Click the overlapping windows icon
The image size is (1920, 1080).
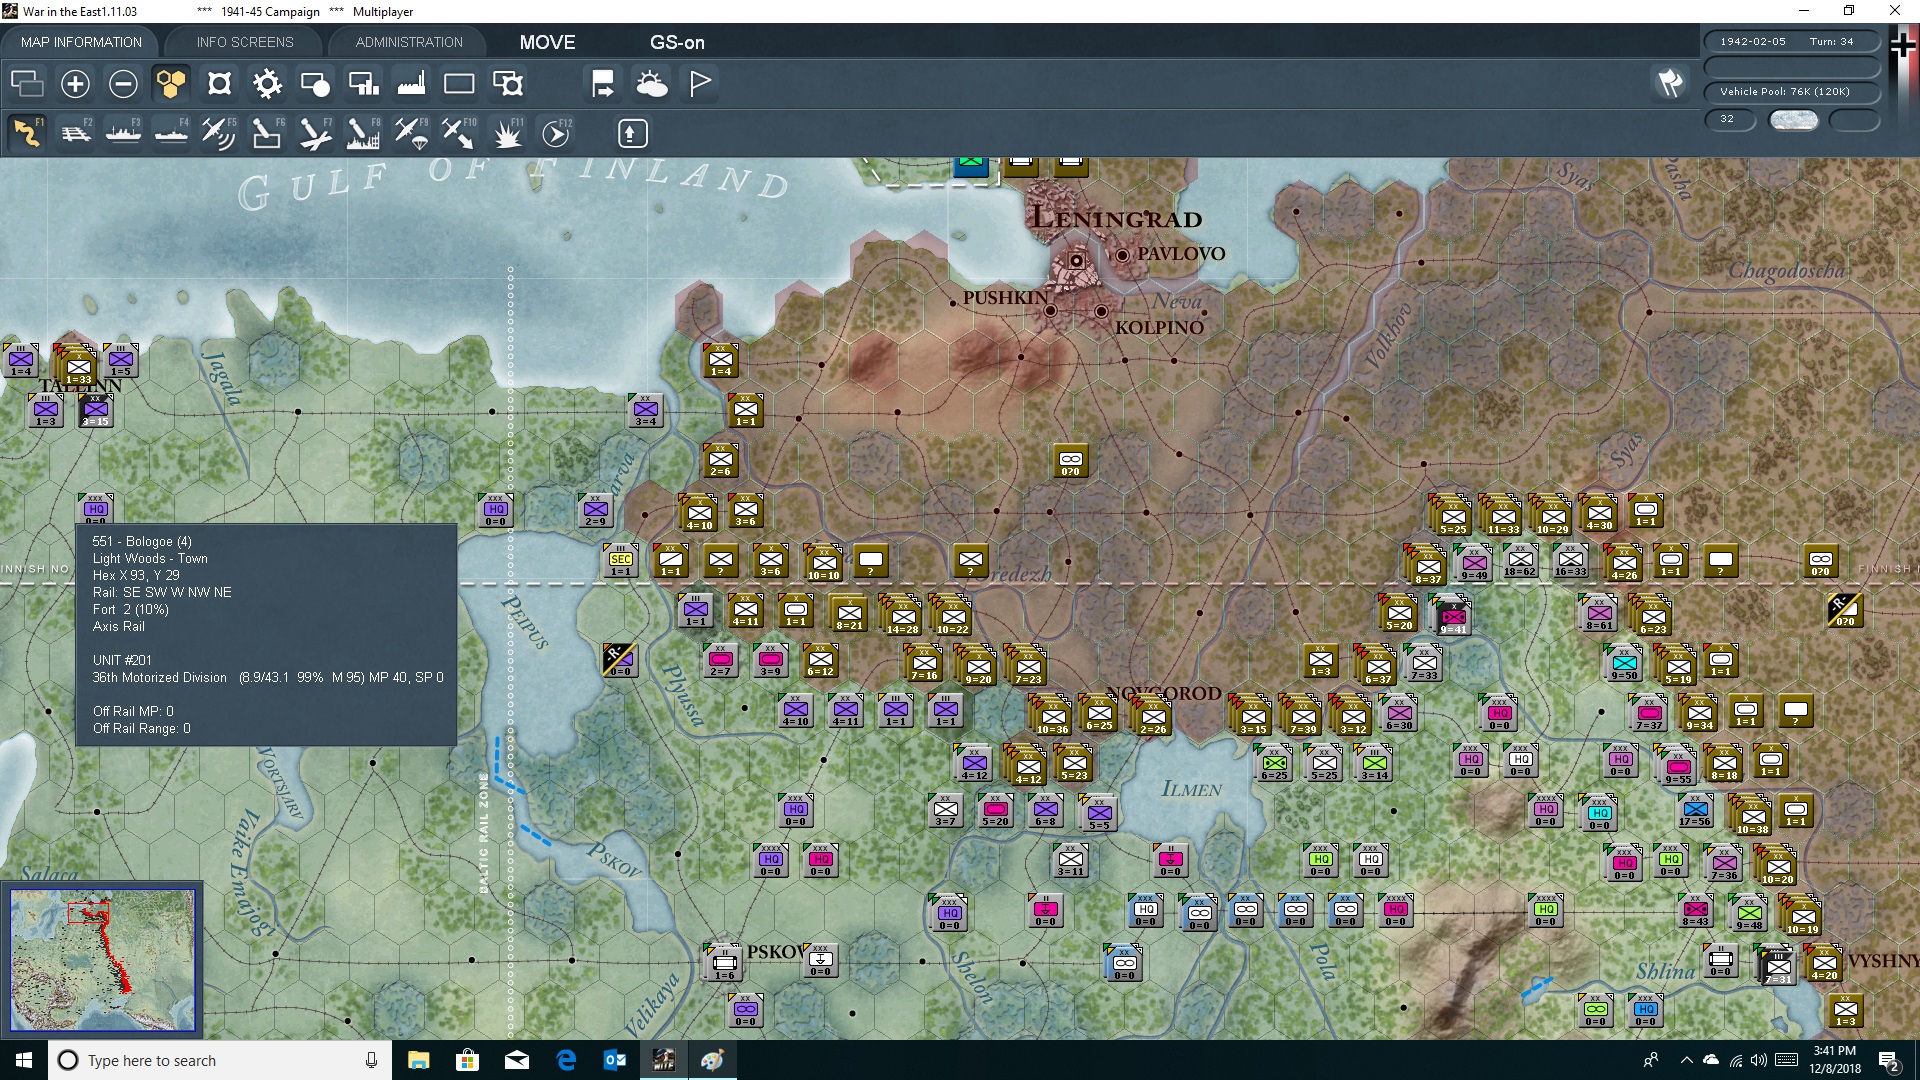[x=27, y=84]
